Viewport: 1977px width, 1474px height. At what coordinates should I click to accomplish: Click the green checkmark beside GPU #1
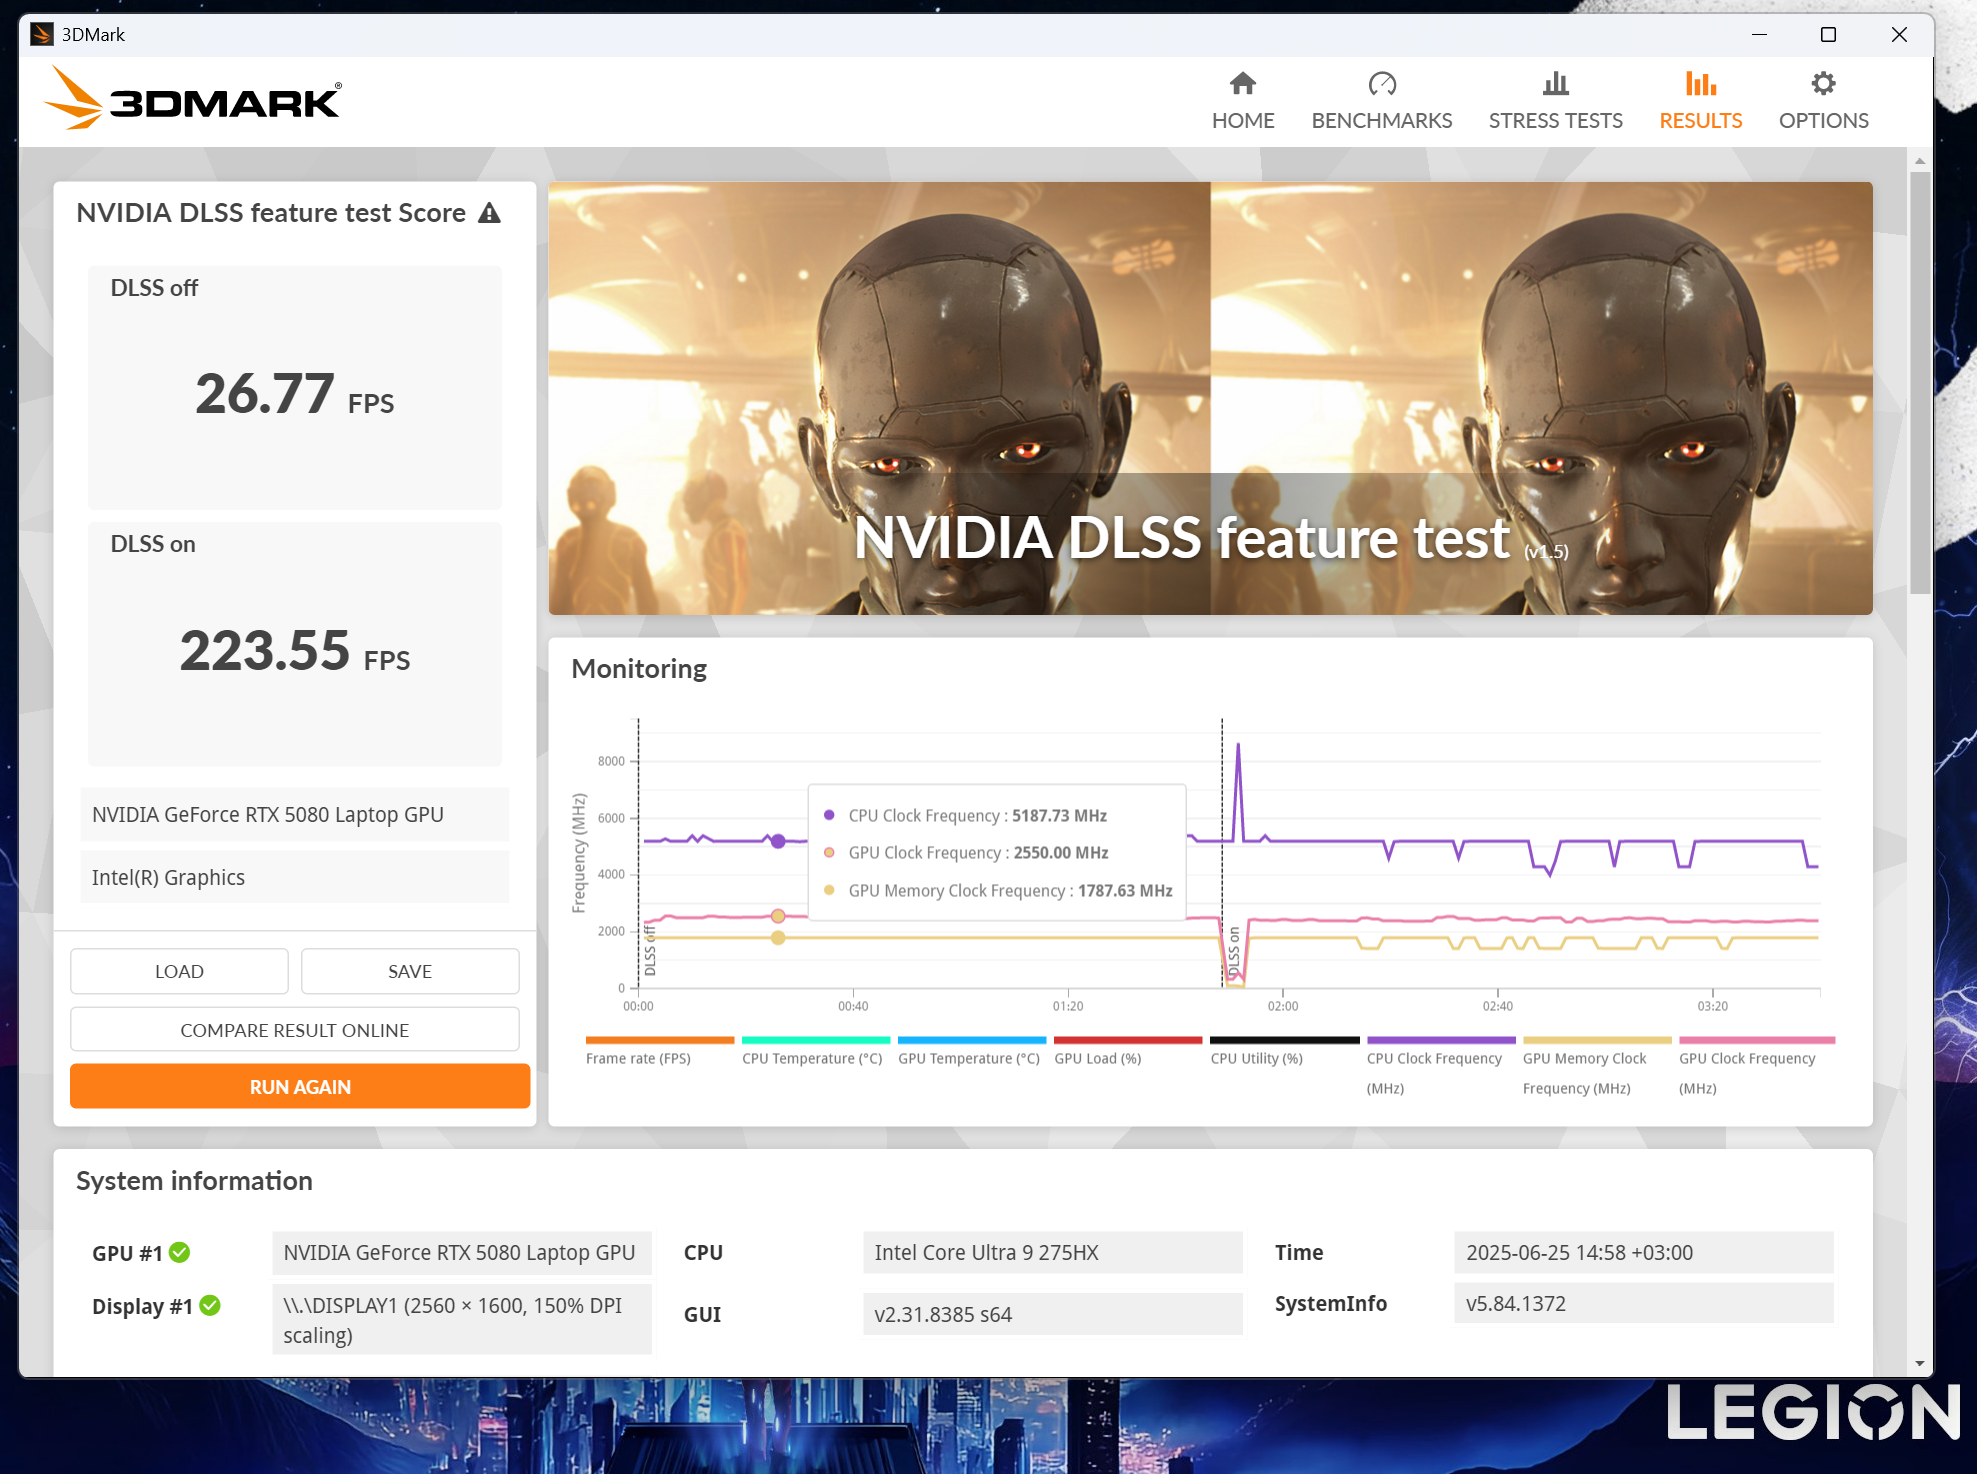pyautogui.click(x=180, y=1252)
